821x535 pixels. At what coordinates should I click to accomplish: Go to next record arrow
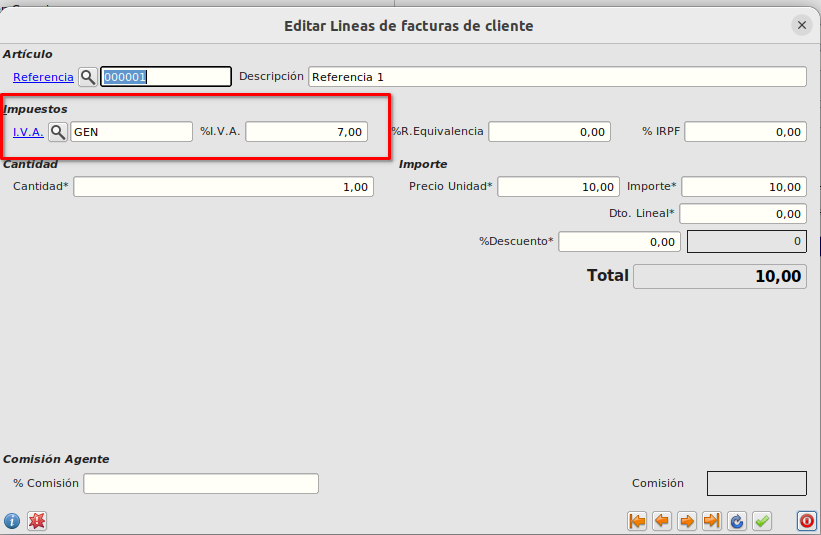[x=687, y=521]
